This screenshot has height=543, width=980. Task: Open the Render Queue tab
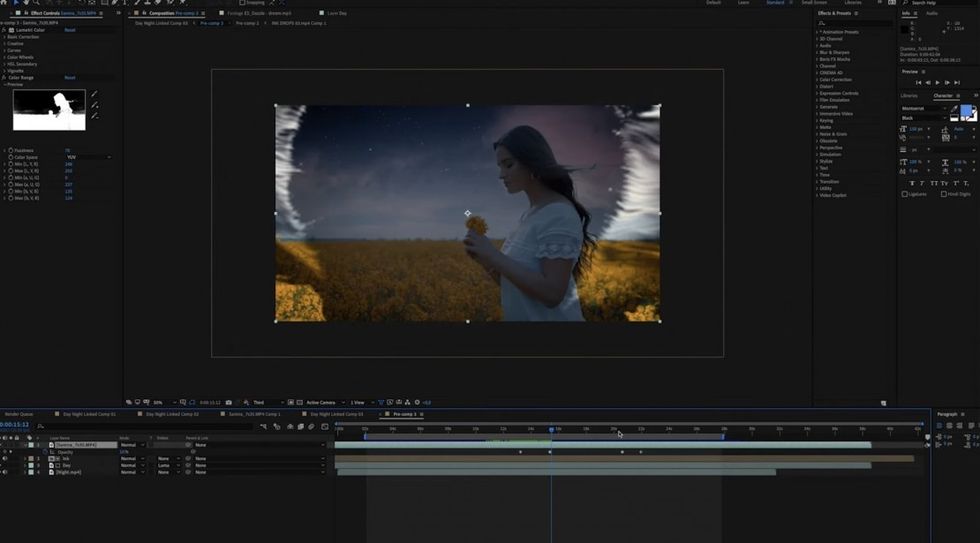point(19,414)
